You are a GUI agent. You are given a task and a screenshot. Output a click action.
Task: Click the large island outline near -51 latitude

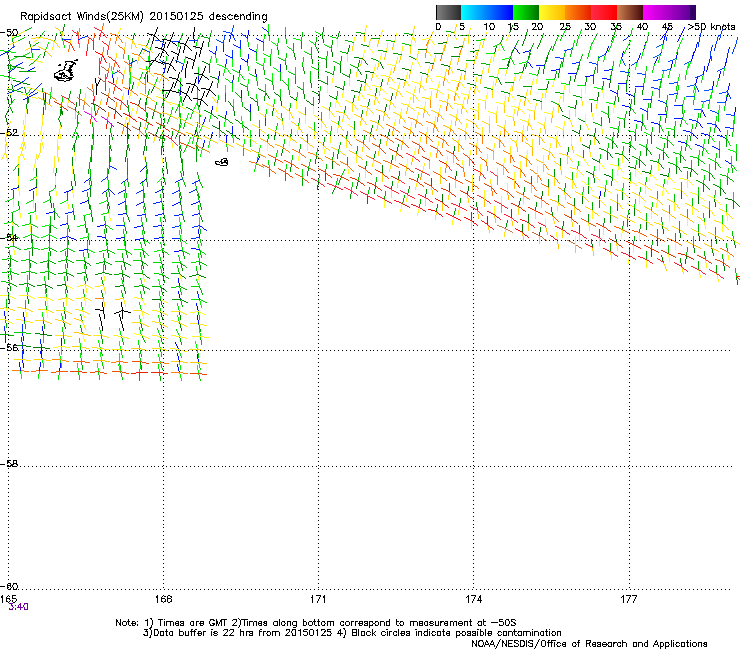[66, 71]
